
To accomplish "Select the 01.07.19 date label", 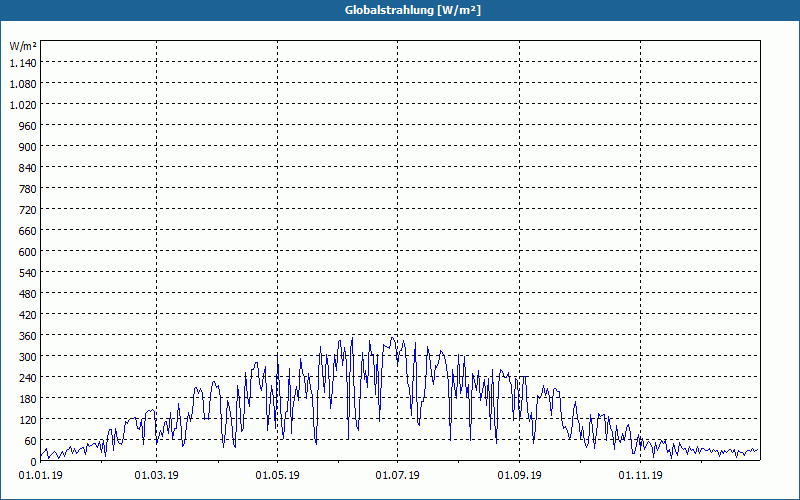I will [397, 476].
